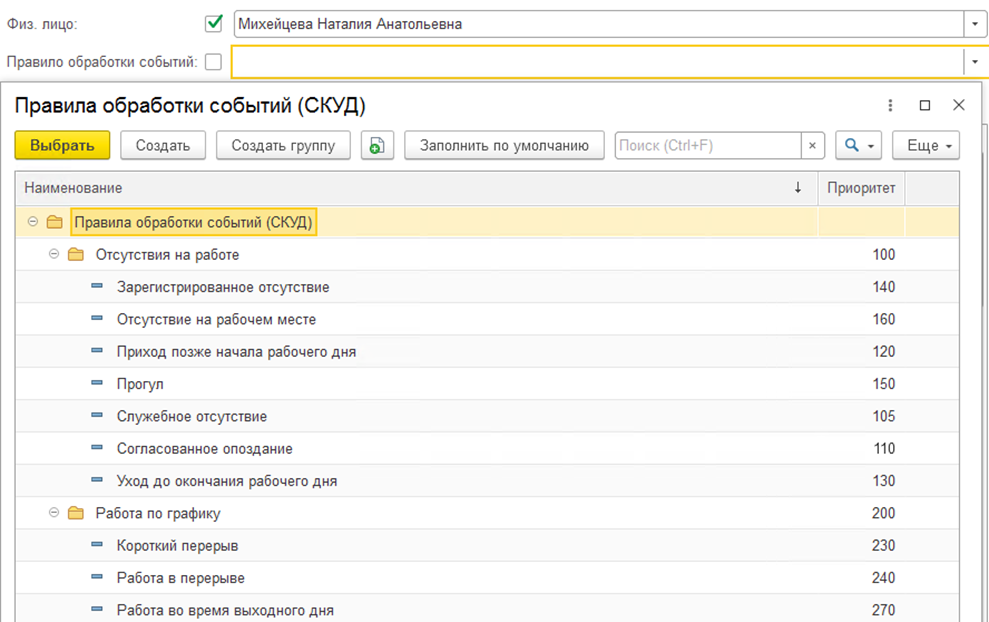This screenshot has height=622, width=989.
Task: Focus the Поиск (Ctrl+F) search field
Action: click(x=707, y=146)
